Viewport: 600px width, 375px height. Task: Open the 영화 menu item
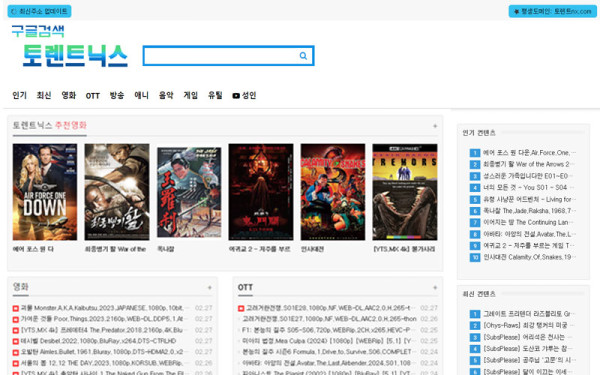pyautogui.click(x=69, y=95)
